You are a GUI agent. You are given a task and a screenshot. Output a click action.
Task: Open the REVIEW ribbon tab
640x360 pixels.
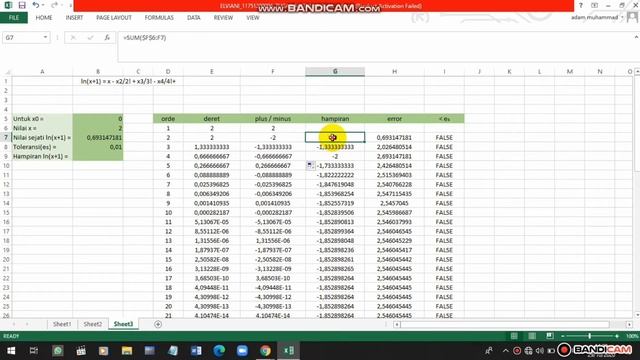tap(223, 18)
